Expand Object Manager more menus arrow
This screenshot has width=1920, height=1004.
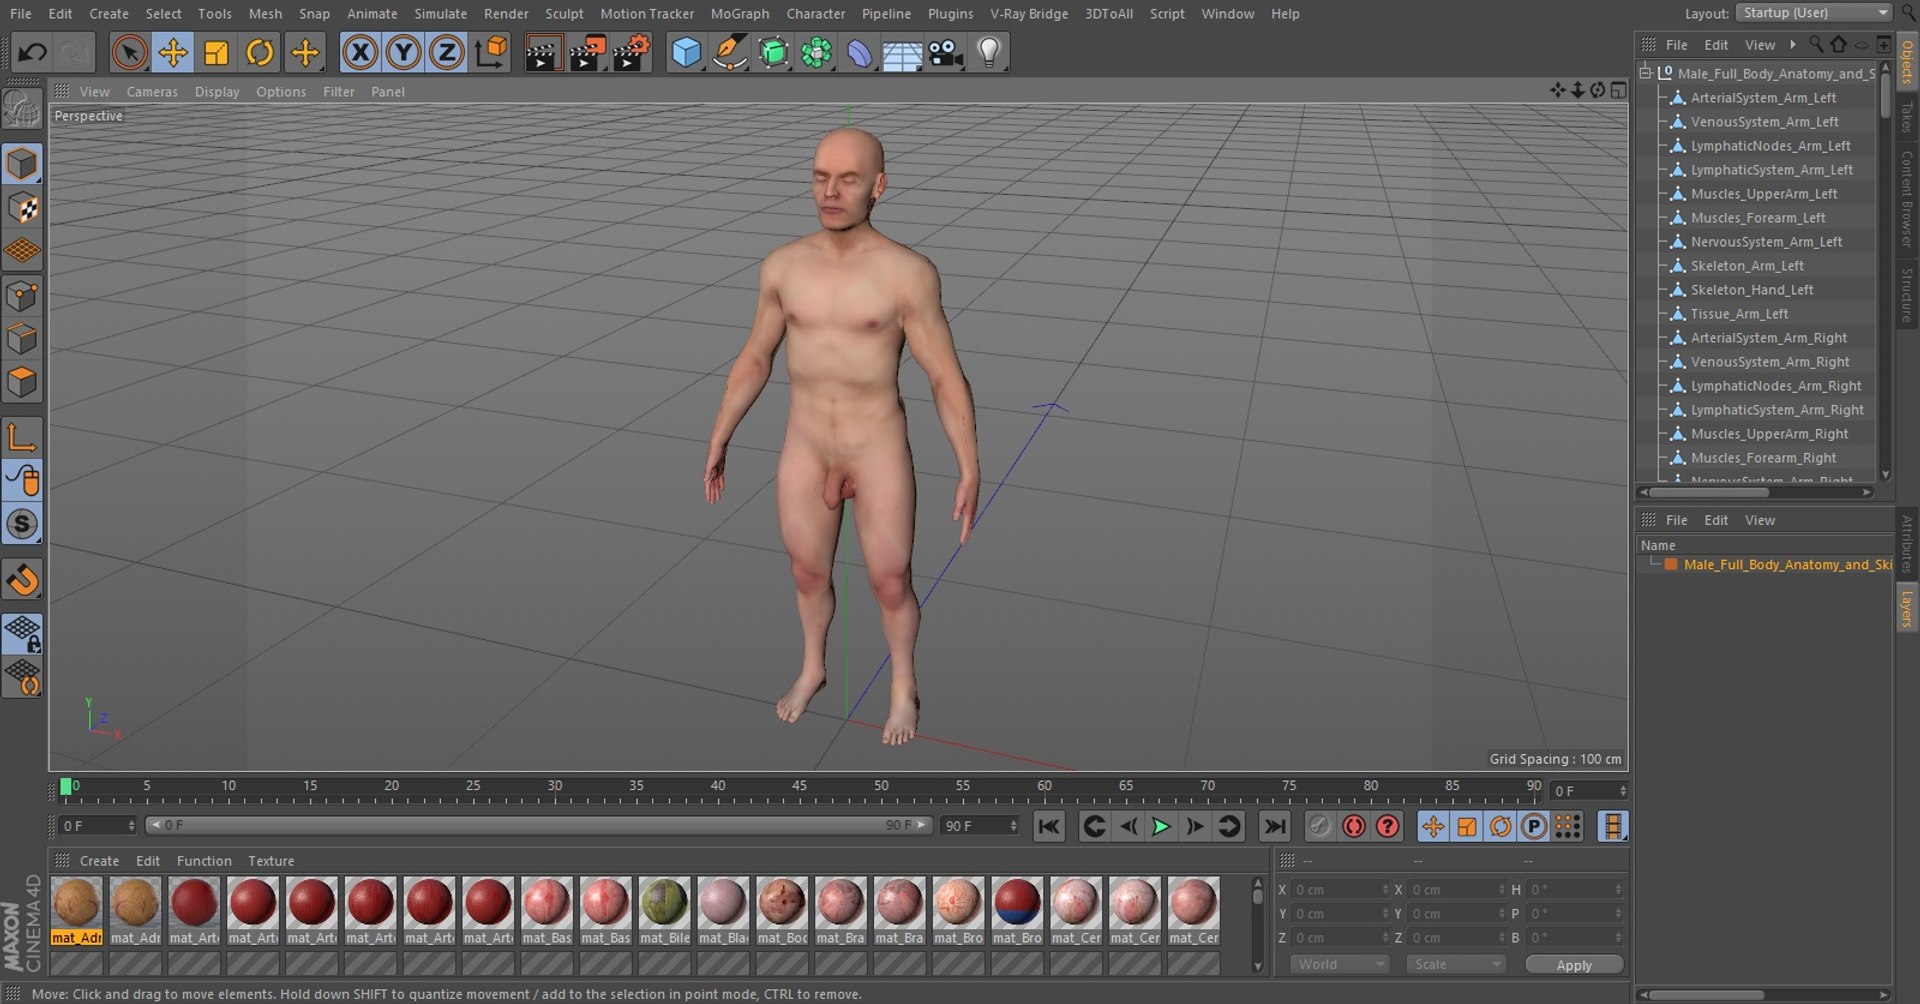point(1793,44)
